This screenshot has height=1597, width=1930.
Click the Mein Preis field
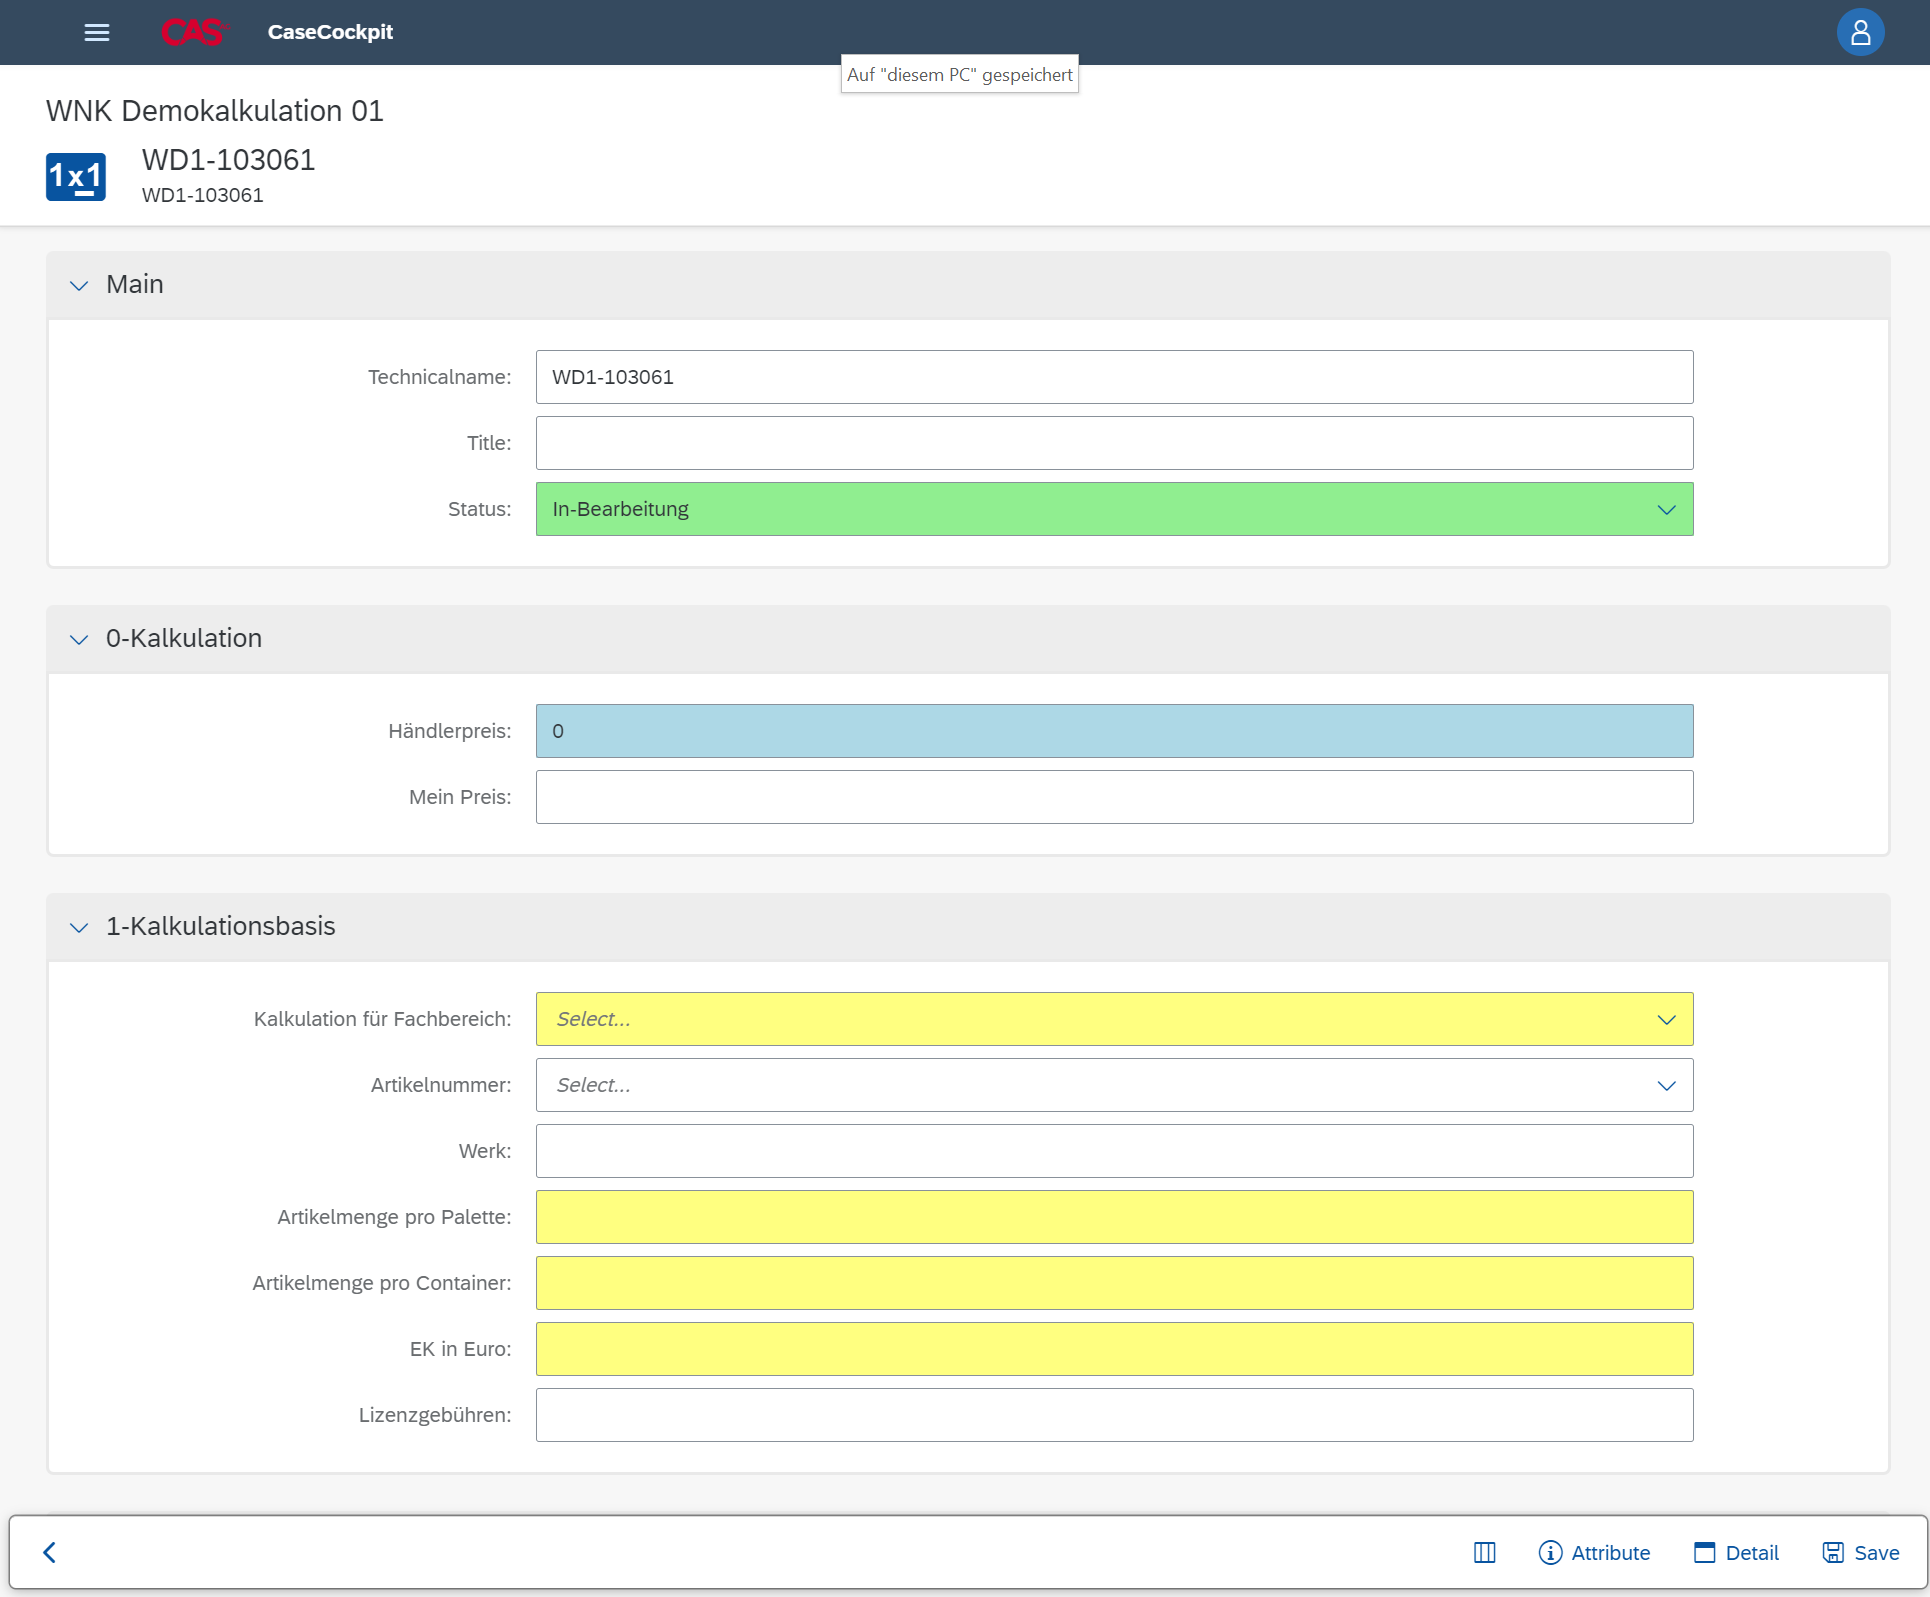pos(1114,797)
